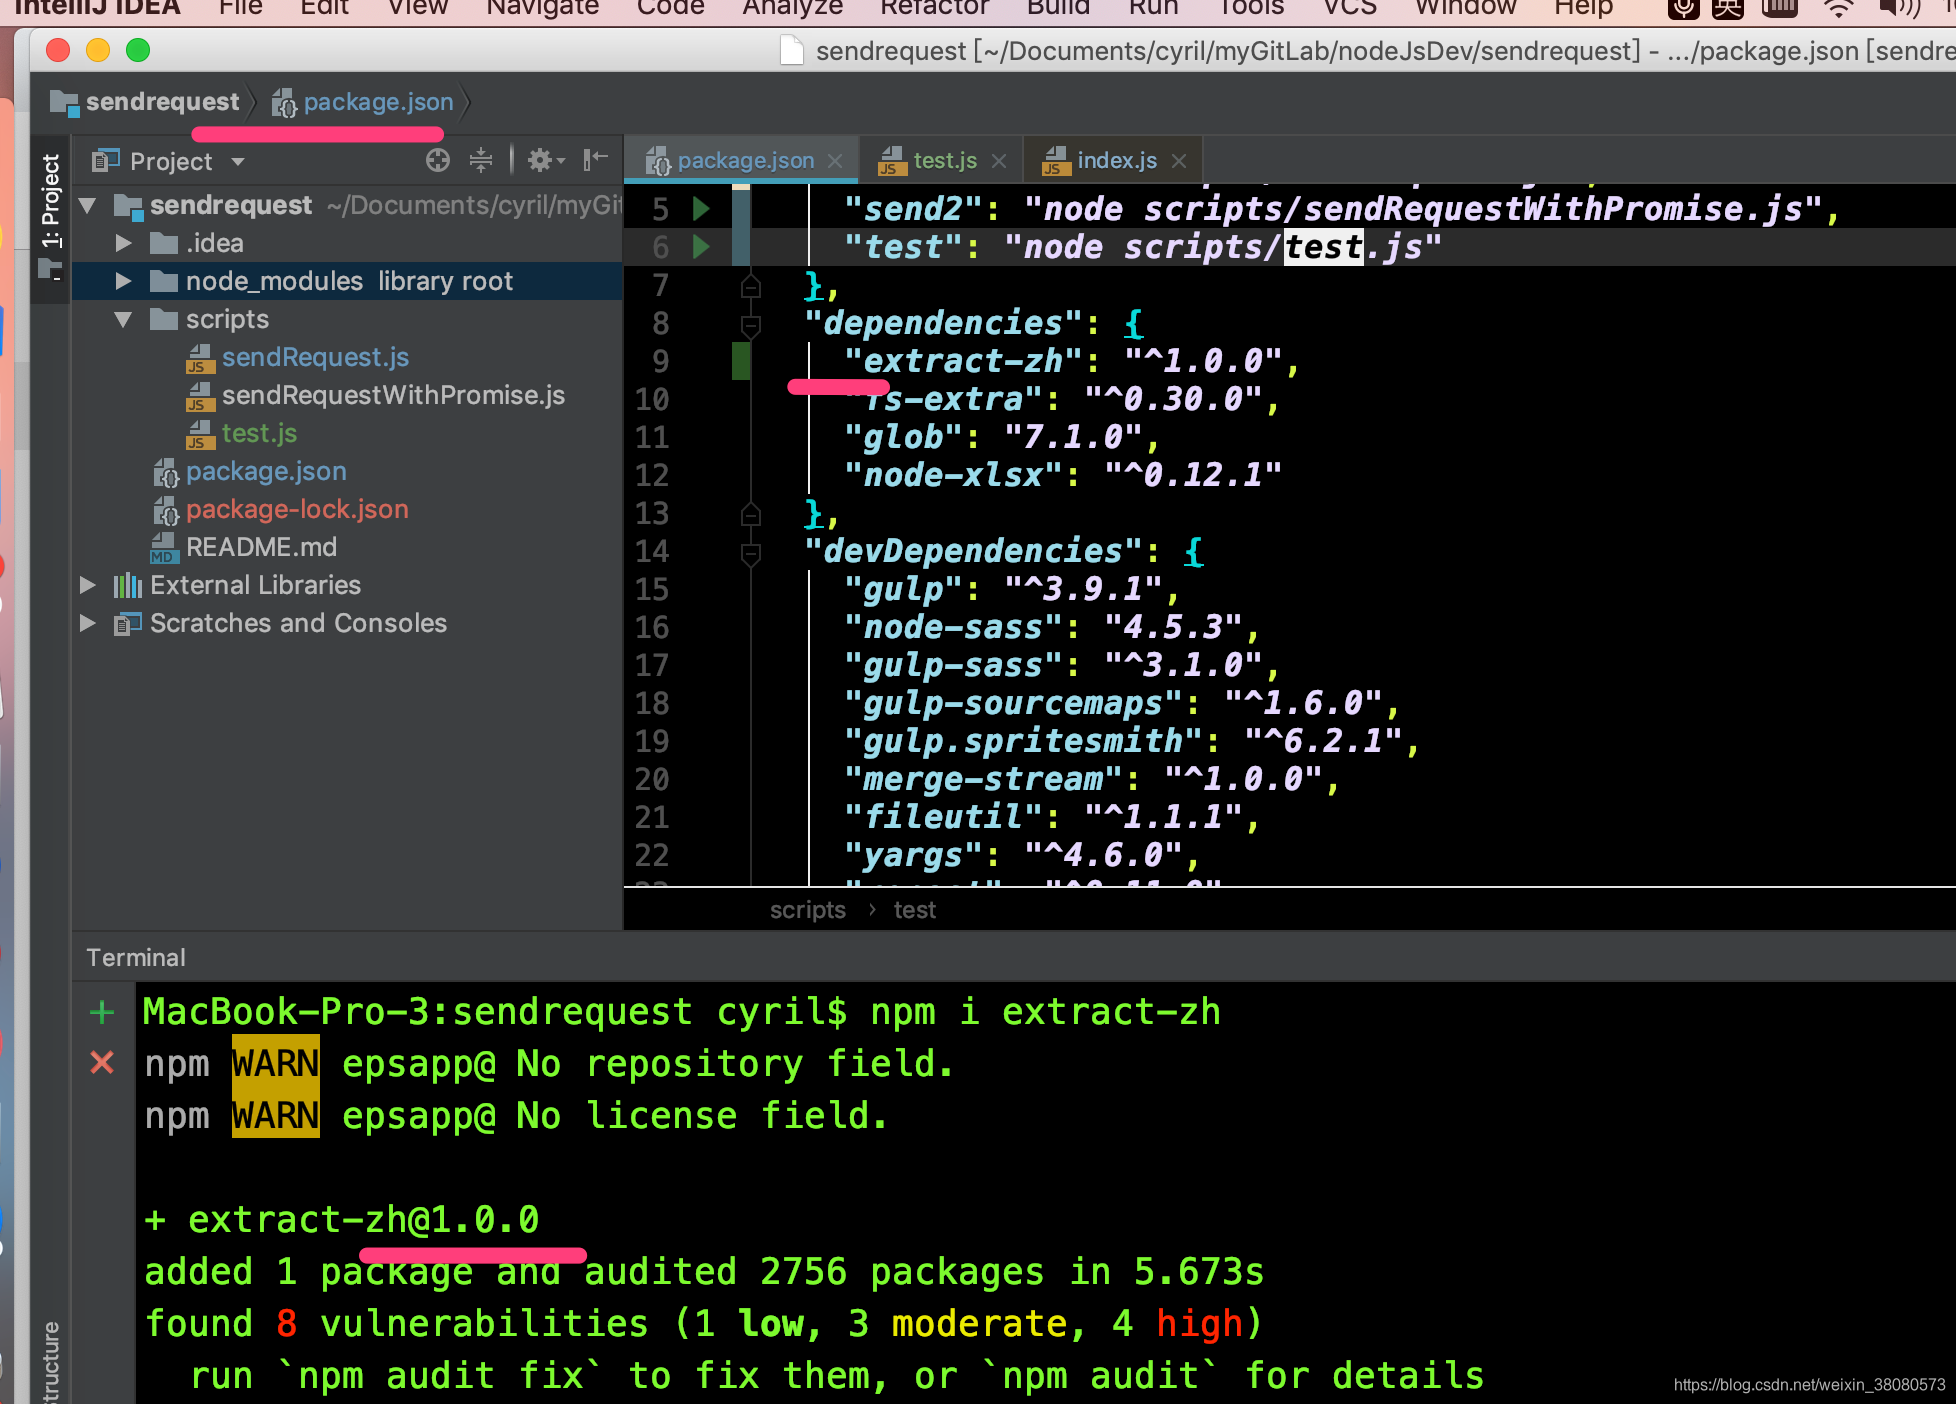Fold the dependencies block at line 8
Screen dimensions: 1956x1404
point(751,325)
